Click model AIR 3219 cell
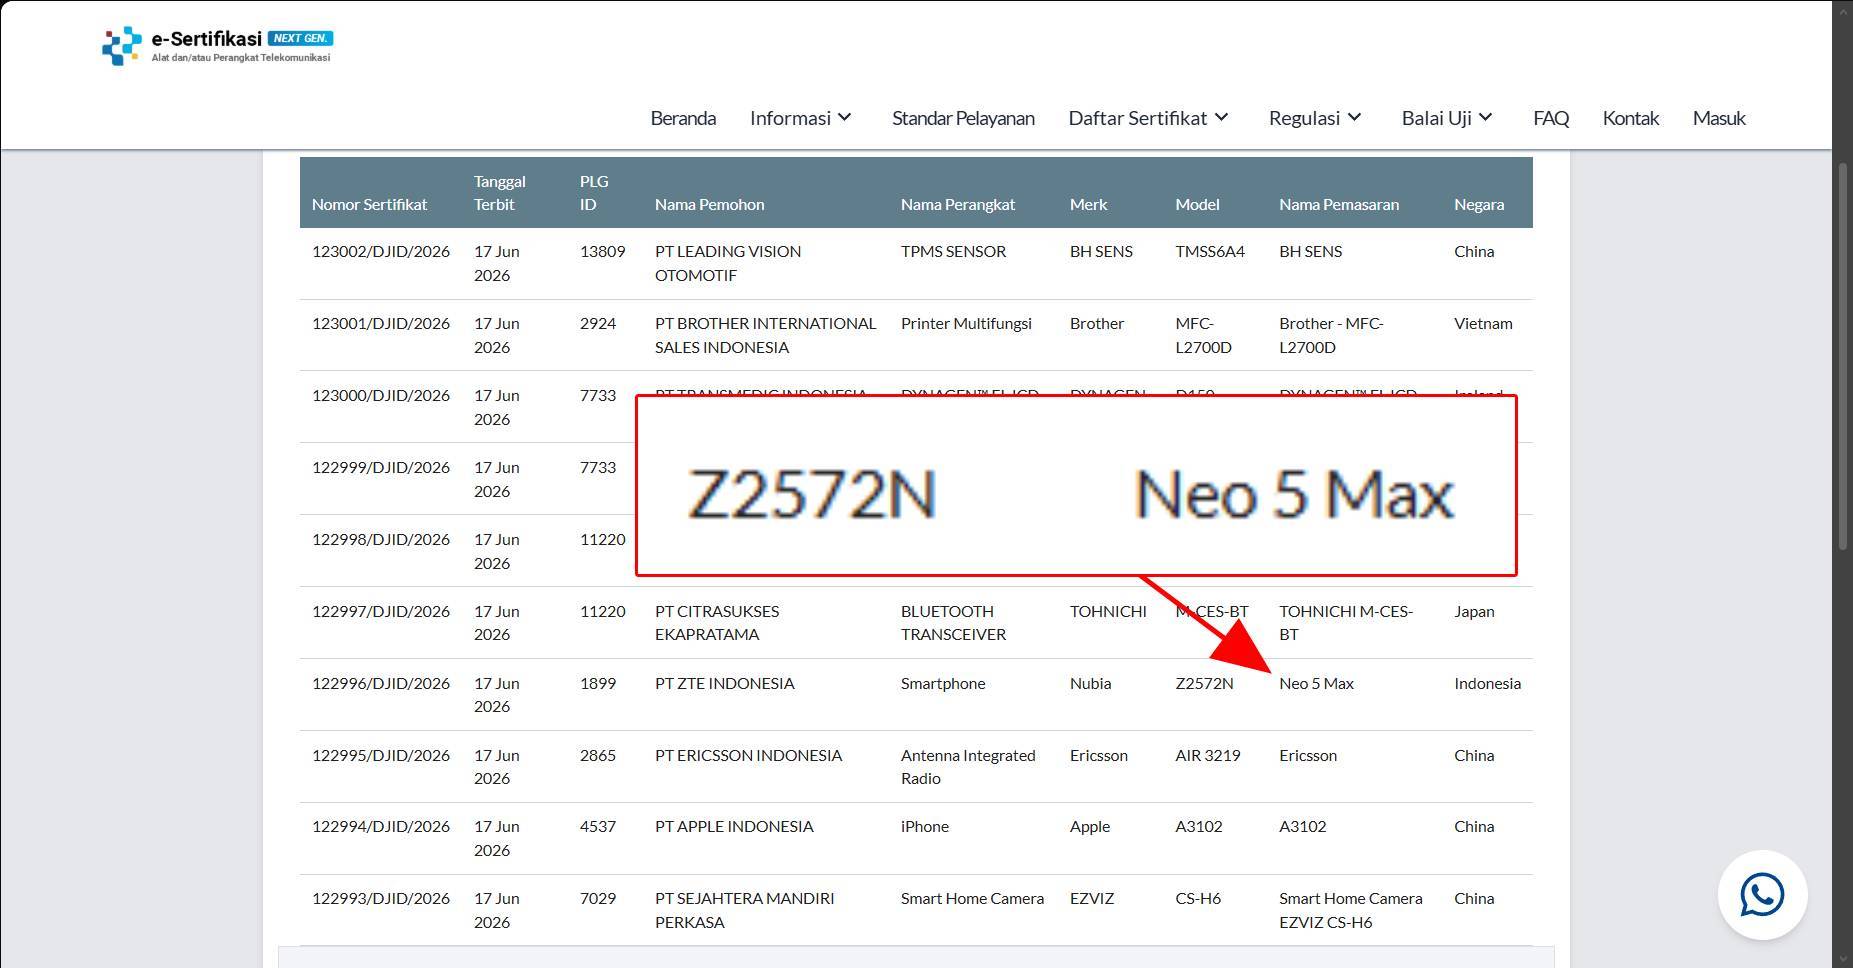1853x968 pixels. [x=1208, y=755]
